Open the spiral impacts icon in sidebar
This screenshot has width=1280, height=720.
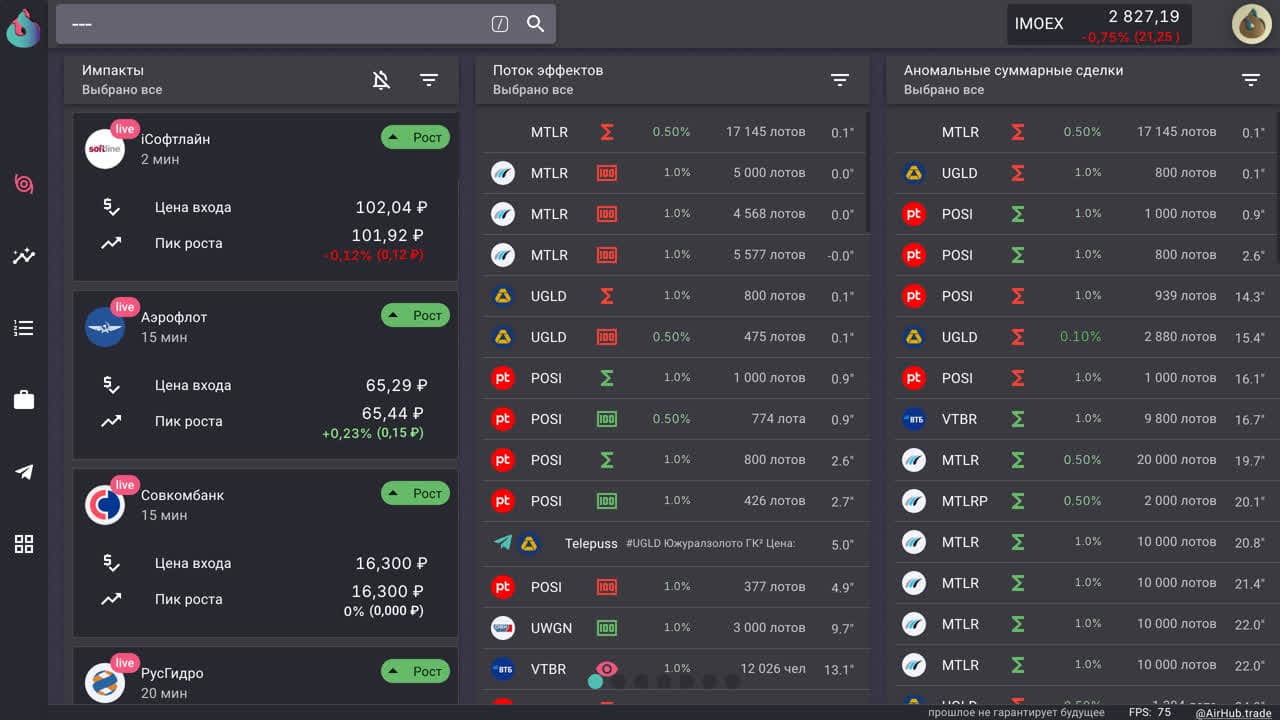24,184
